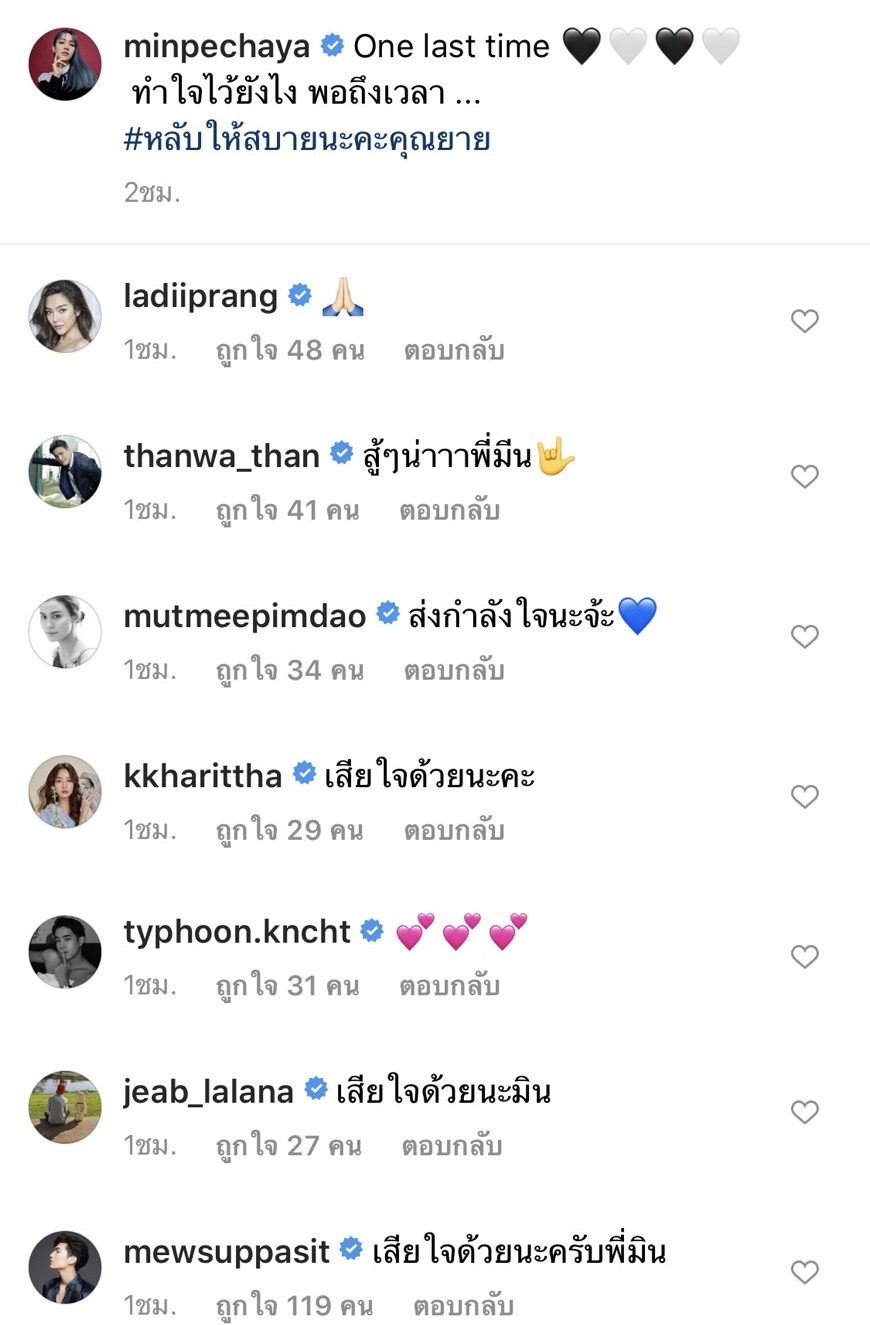870x1325 pixels.
Task: View the 48 likes on ladiiprang's comment
Action: coord(290,351)
